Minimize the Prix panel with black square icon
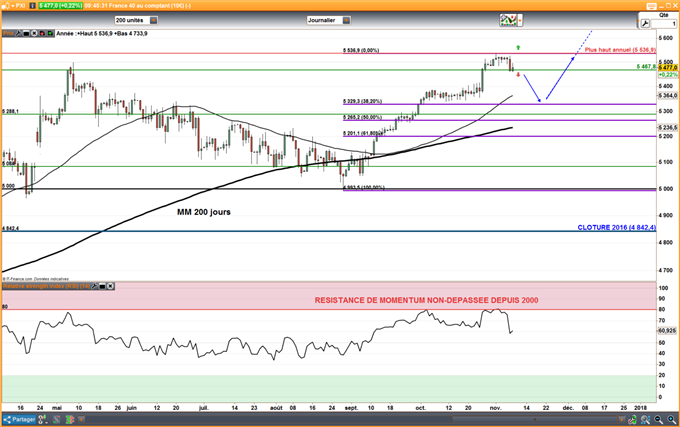This screenshot has height=427, width=680. 26,33
